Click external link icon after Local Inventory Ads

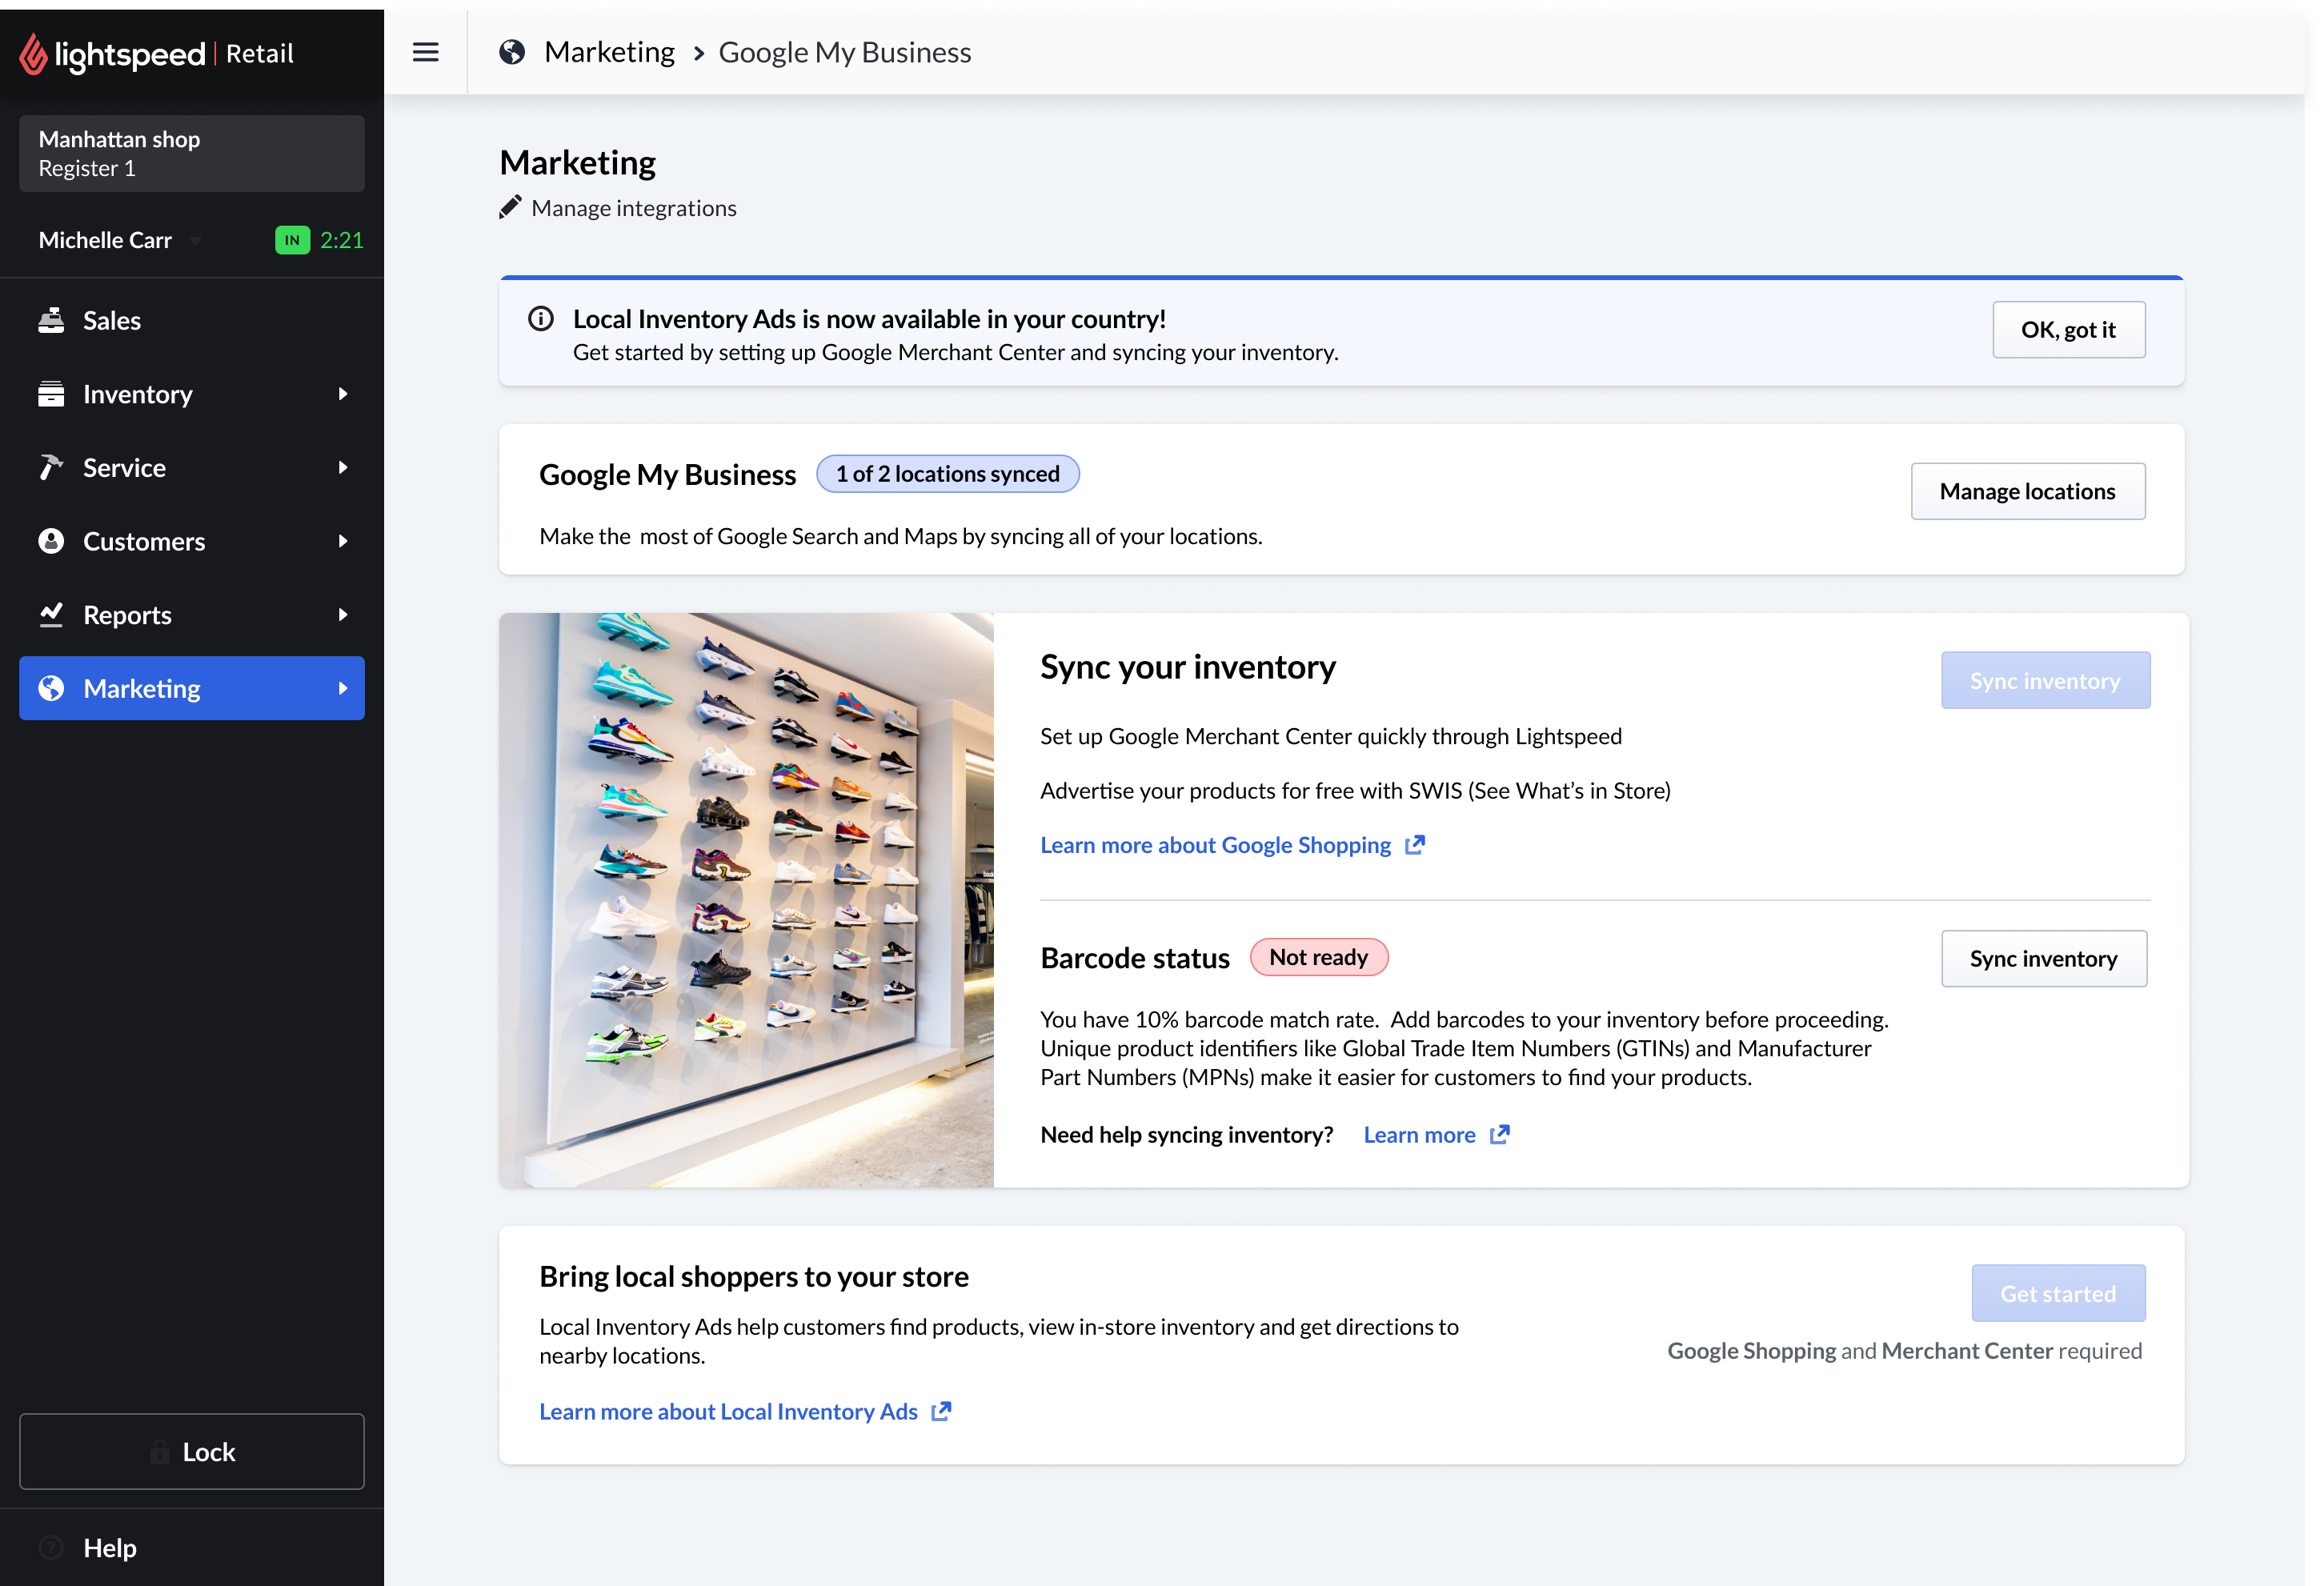pyautogui.click(x=941, y=1411)
